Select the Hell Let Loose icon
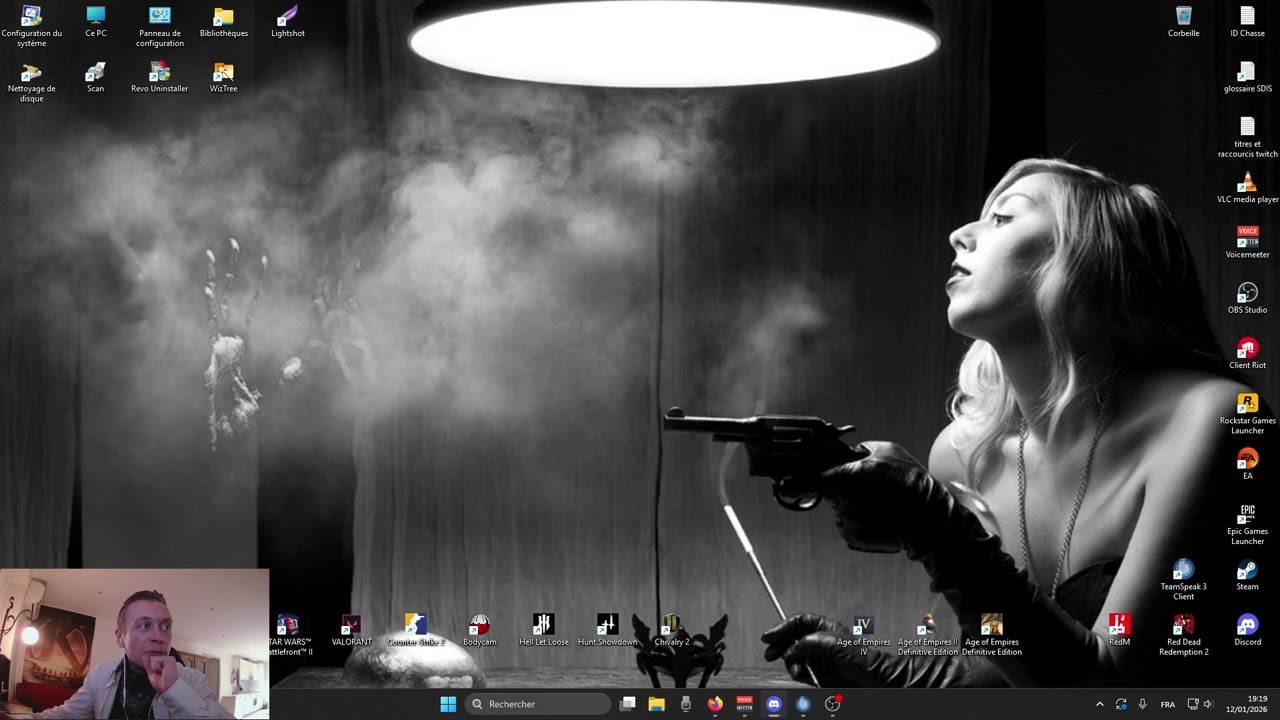The height and width of the screenshot is (720, 1280). click(x=543, y=630)
